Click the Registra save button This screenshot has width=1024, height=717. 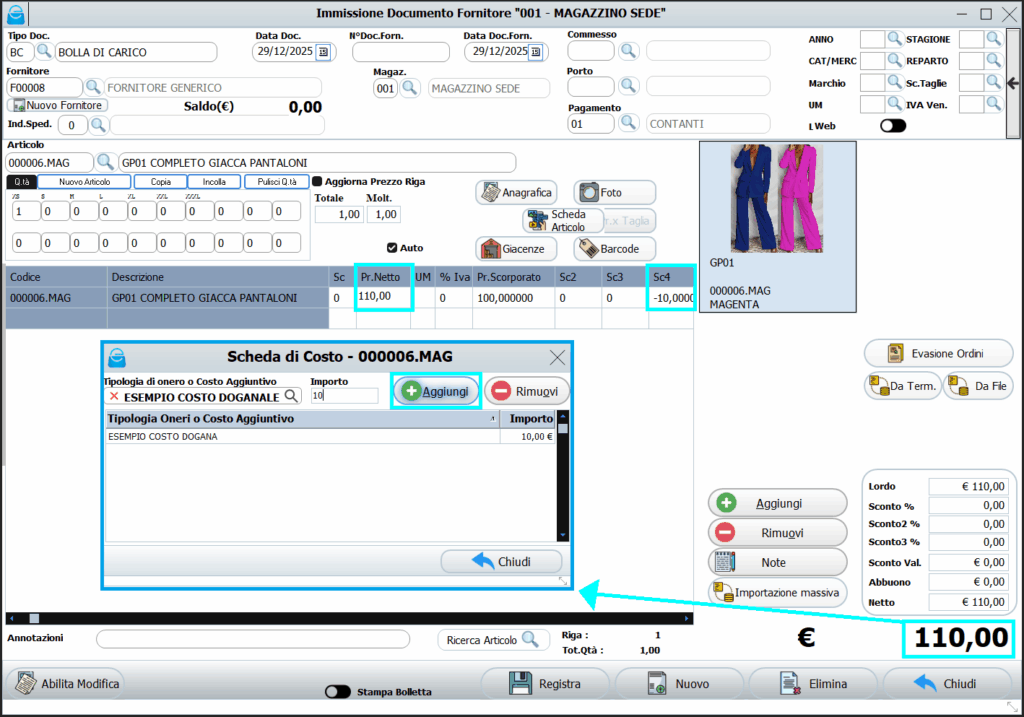point(544,684)
